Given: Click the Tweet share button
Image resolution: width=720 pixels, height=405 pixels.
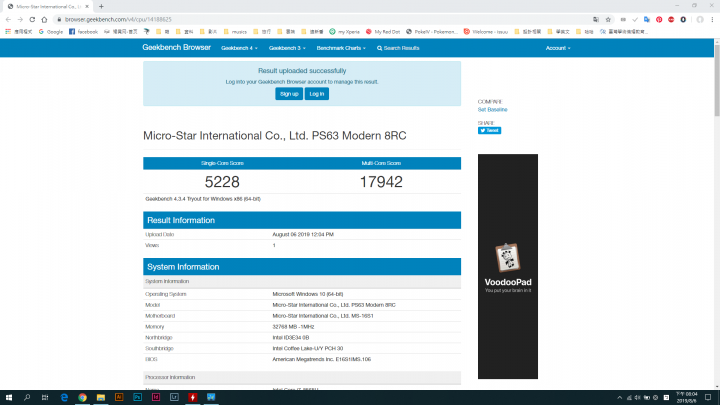Looking at the screenshot, I should 489,130.
